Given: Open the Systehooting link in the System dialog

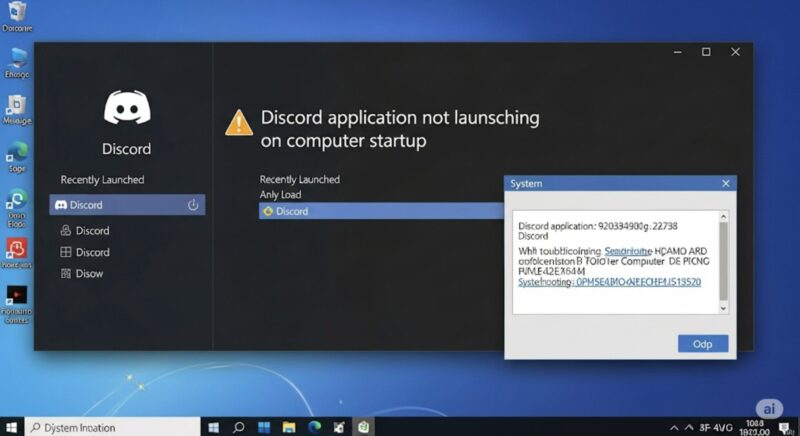Looking at the screenshot, I should coord(610,282).
